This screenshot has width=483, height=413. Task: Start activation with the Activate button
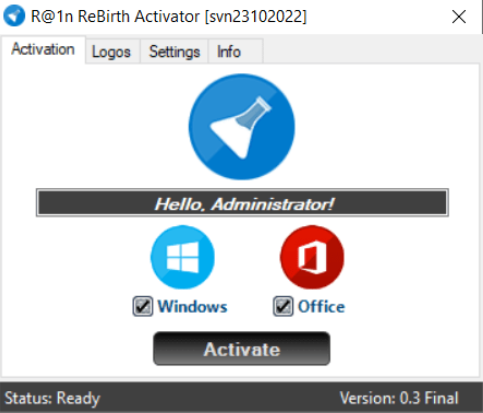coord(242,349)
